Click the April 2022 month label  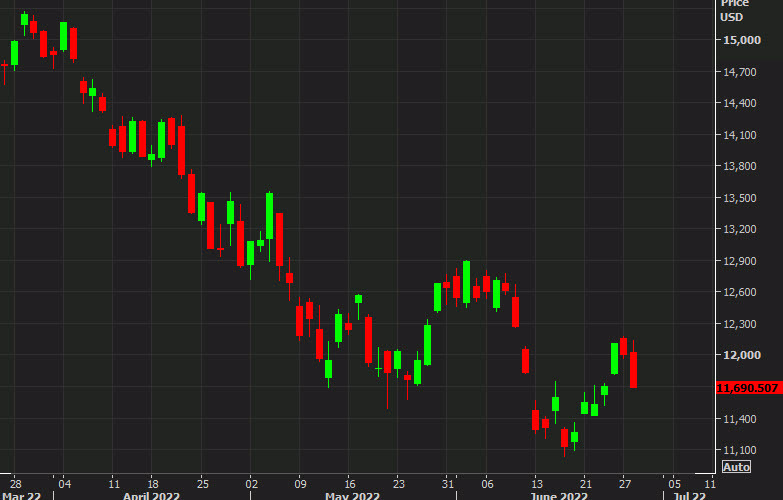pos(151,496)
